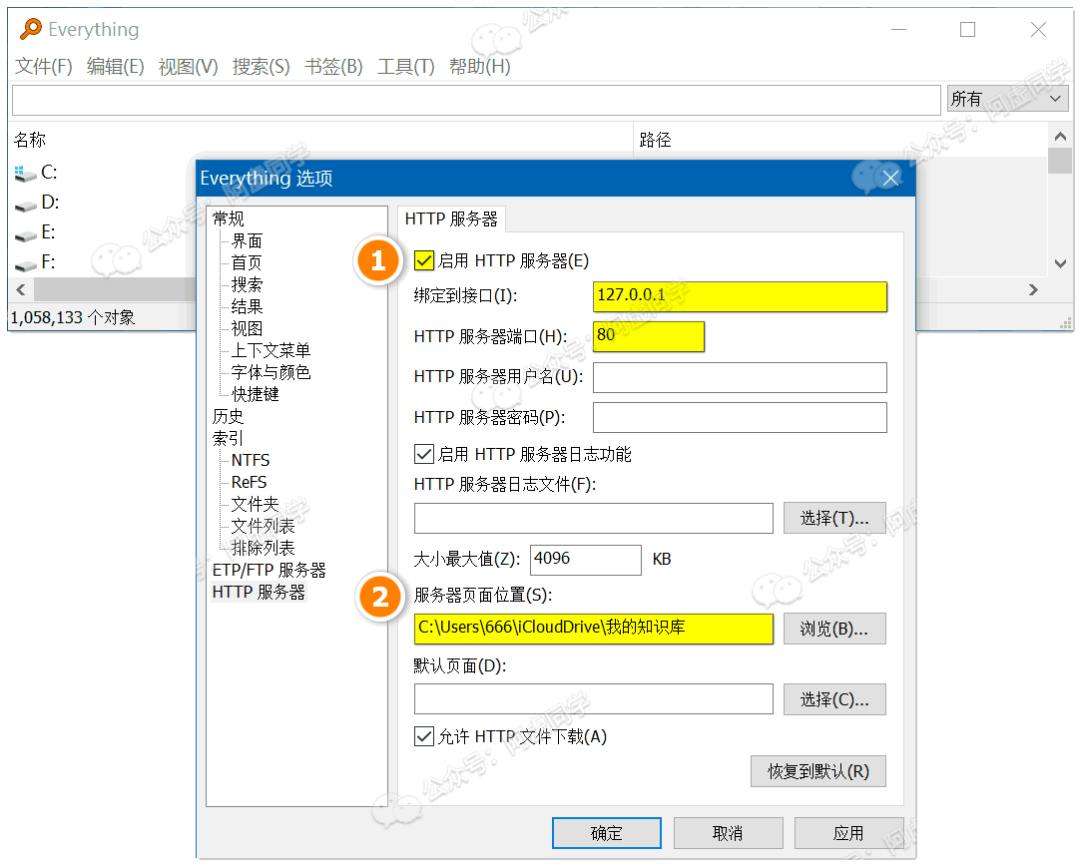Image resolution: width=1080 pixels, height=865 pixels.
Task: Select HTTP 服务器 in options tree
Action: point(259,592)
